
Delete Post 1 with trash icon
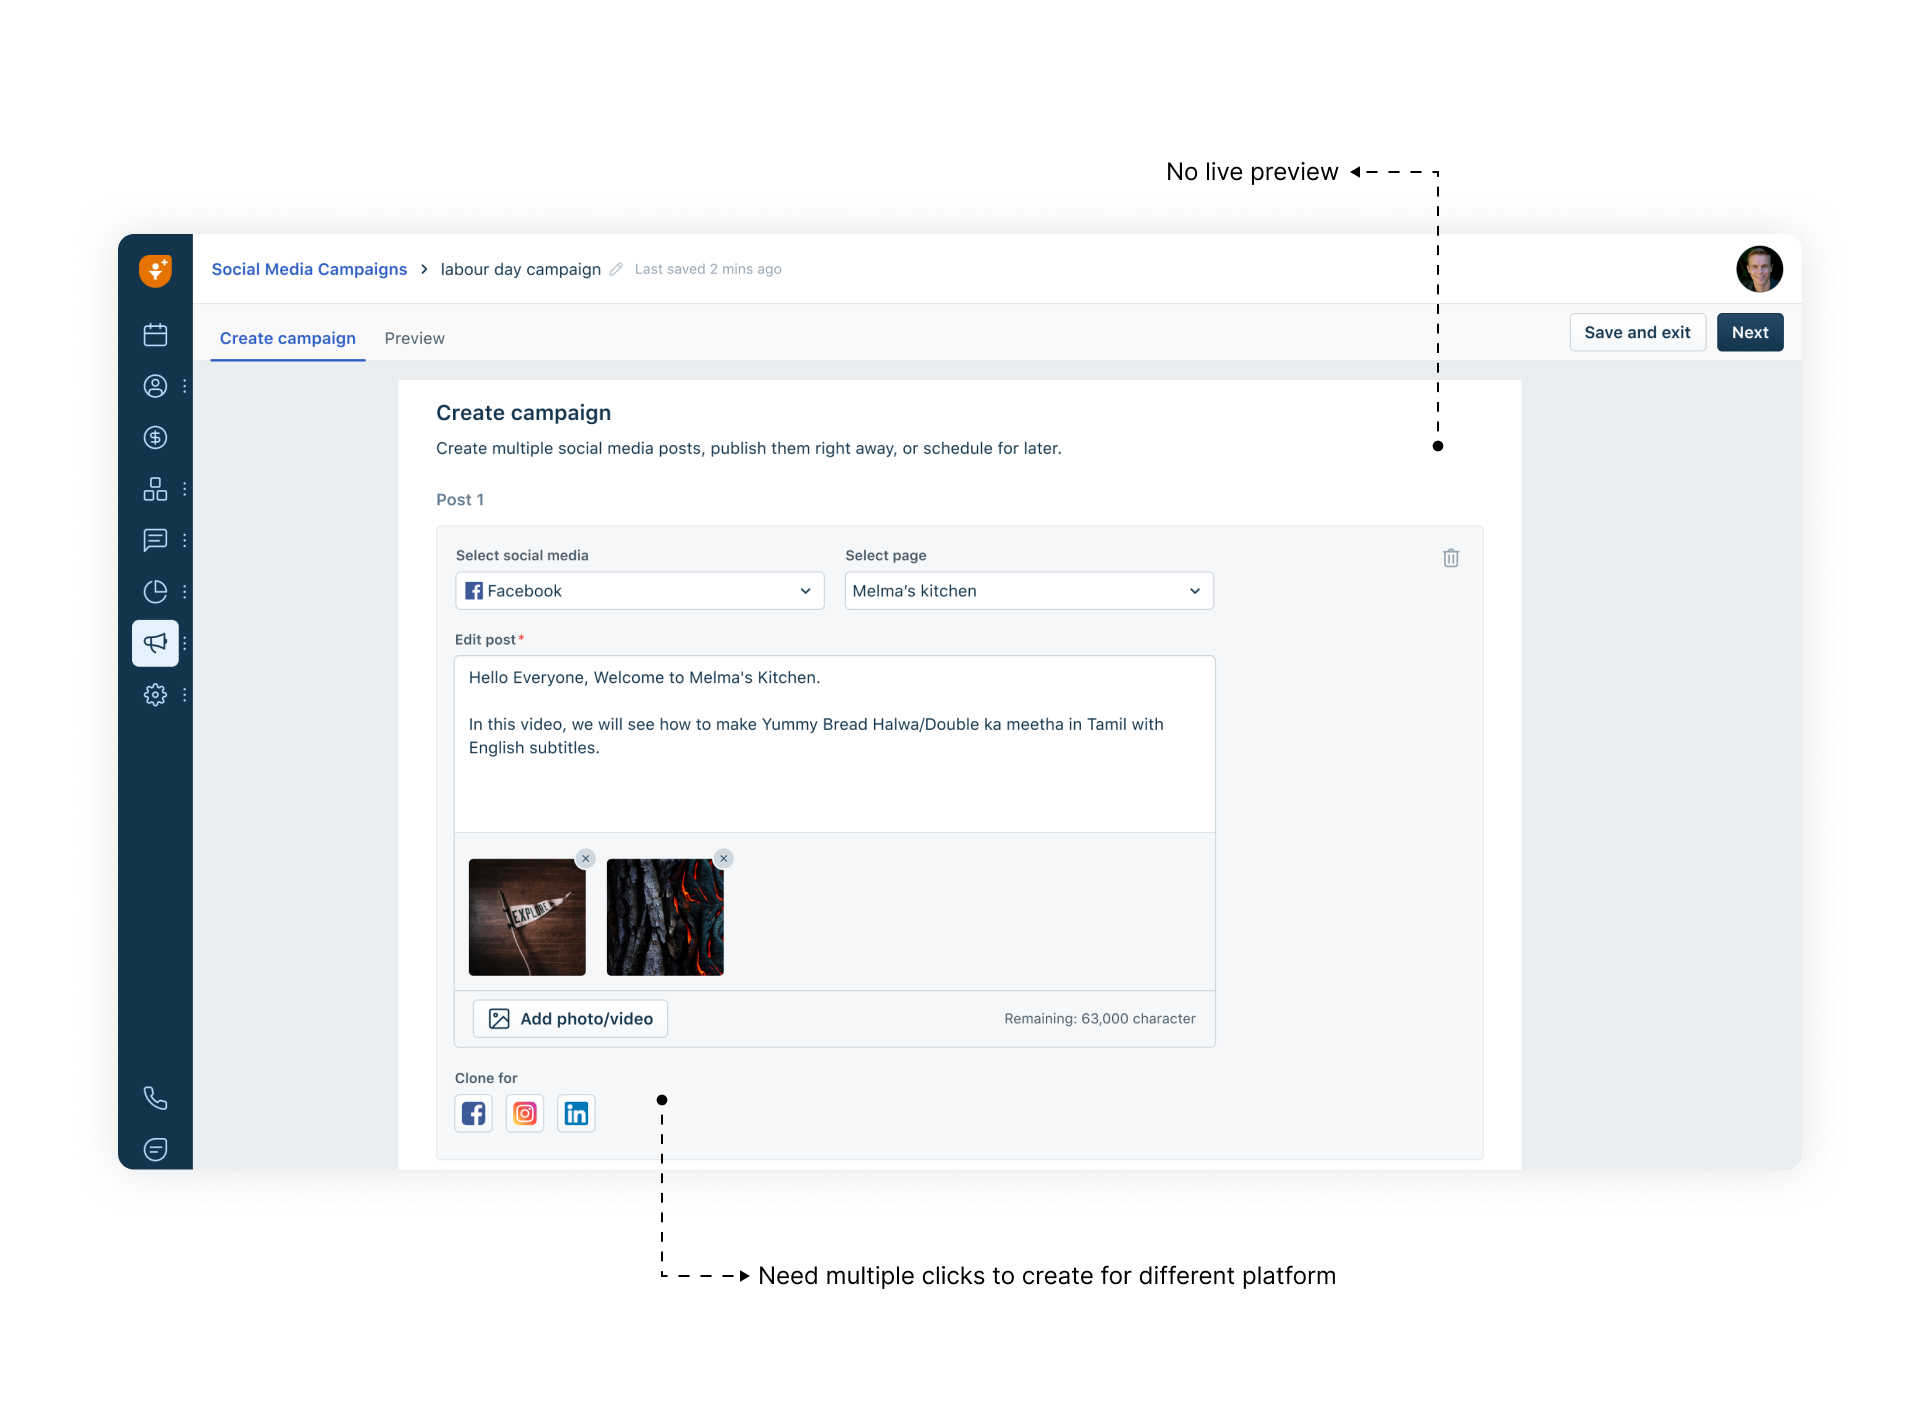pyautogui.click(x=1451, y=558)
